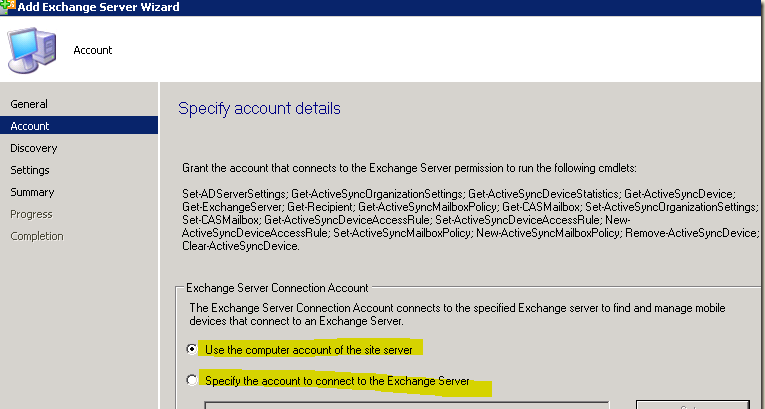Click the 'Specify account details' heading
This screenshot has height=409, width=765.
pos(259,108)
